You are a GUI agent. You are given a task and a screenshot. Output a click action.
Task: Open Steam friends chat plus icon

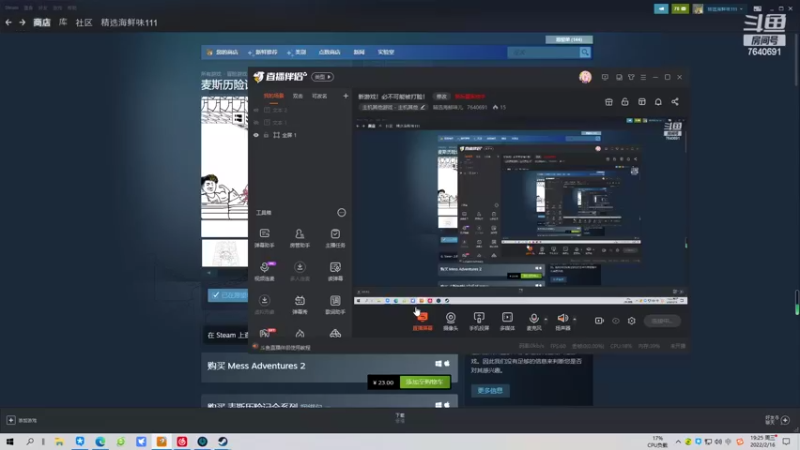[785, 420]
